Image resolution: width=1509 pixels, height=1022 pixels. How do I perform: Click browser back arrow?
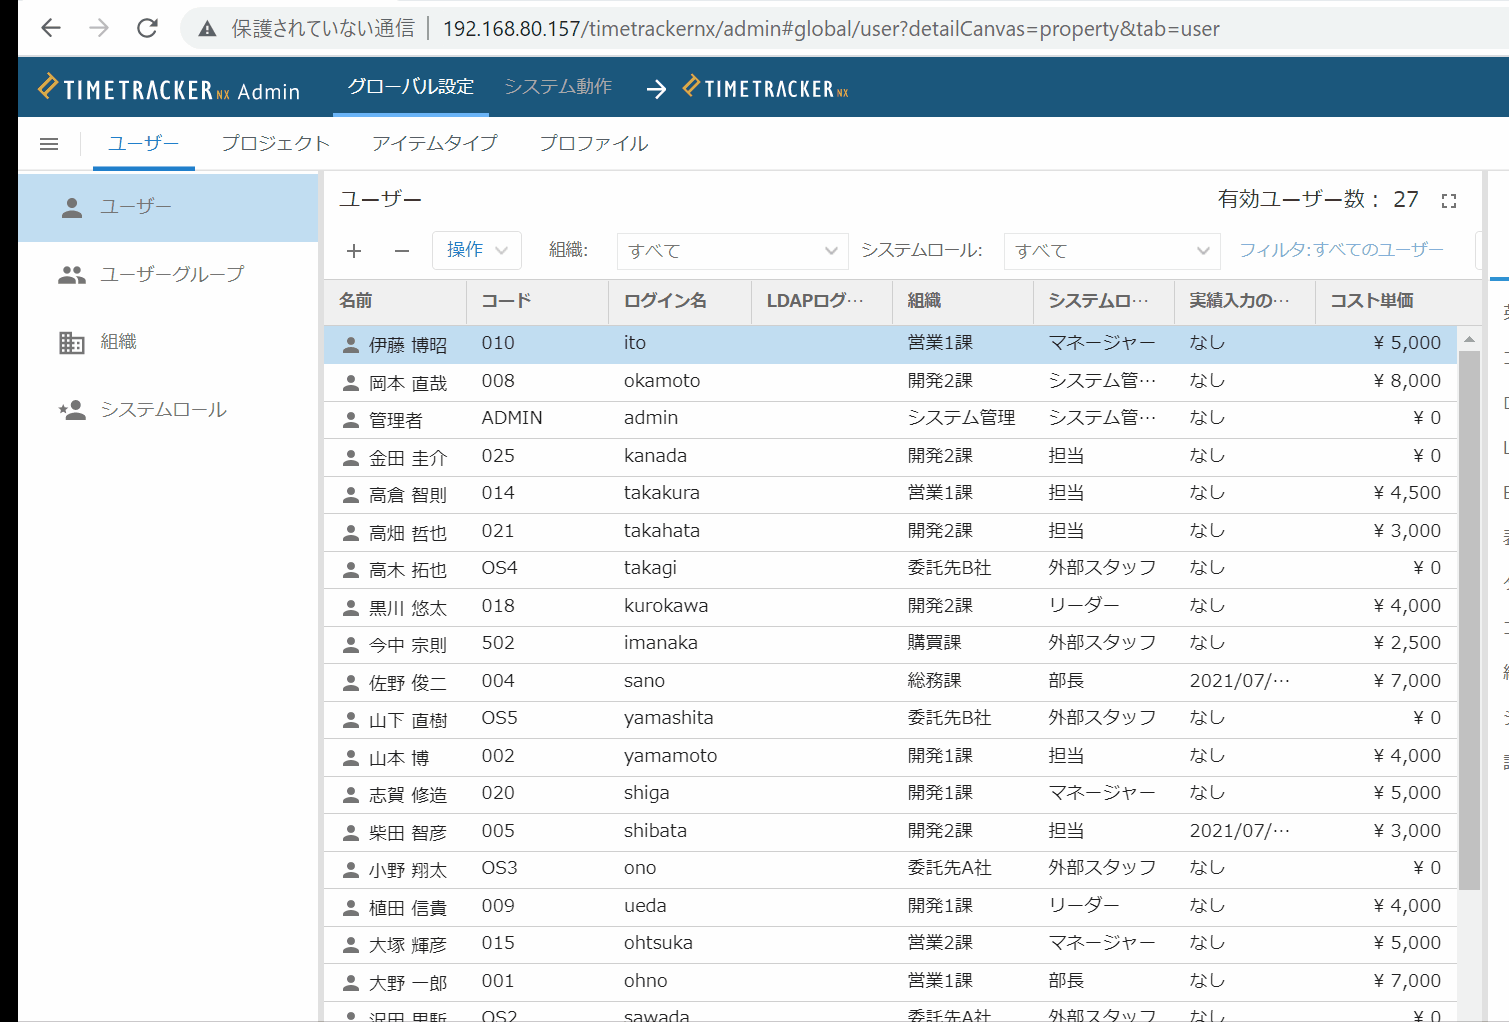pyautogui.click(x=51, y=28)
